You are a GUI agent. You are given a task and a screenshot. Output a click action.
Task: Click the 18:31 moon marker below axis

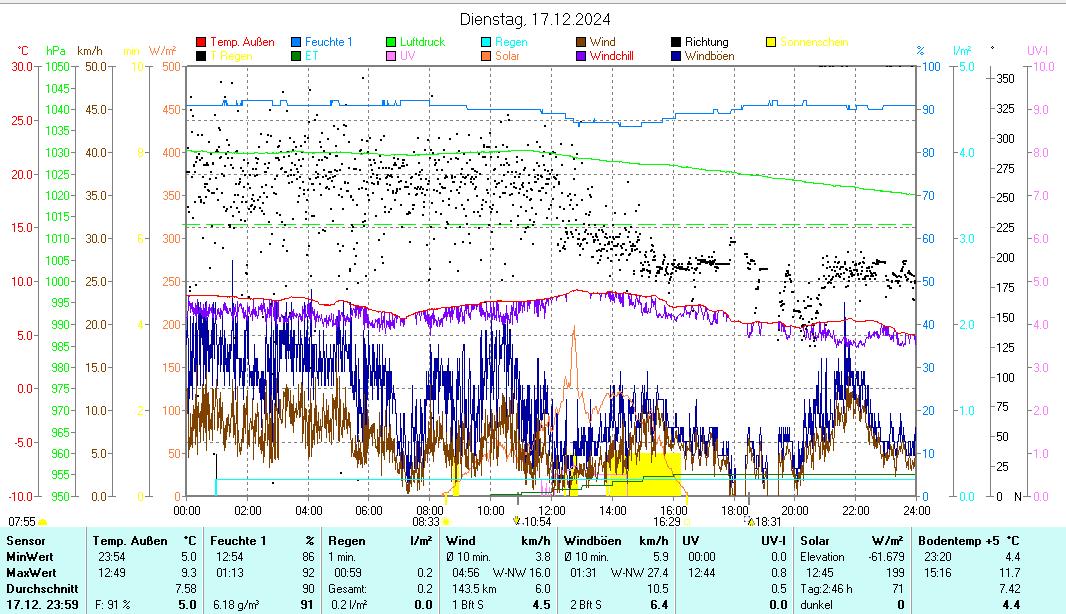(768, 521)
